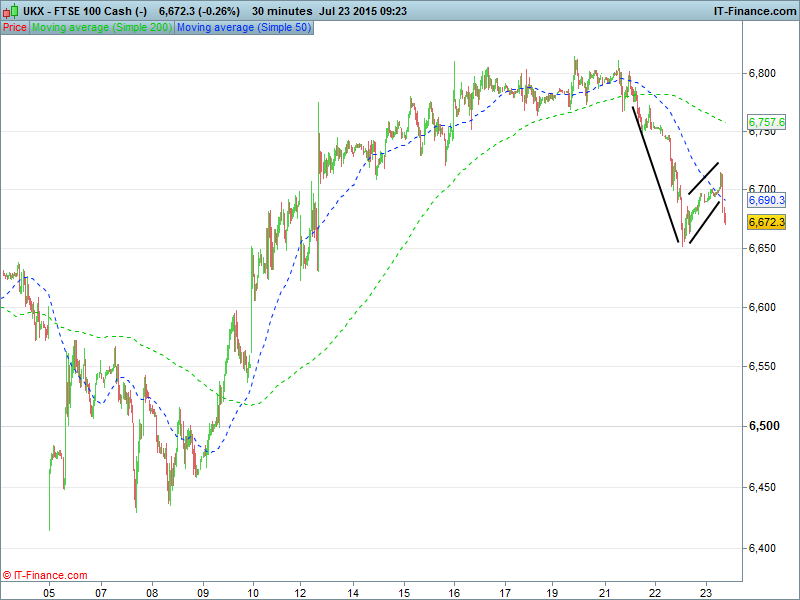Viewport: 800px width, 600px height.
Task: Select the upper short black channel line
Action: (x=704, y=178)
